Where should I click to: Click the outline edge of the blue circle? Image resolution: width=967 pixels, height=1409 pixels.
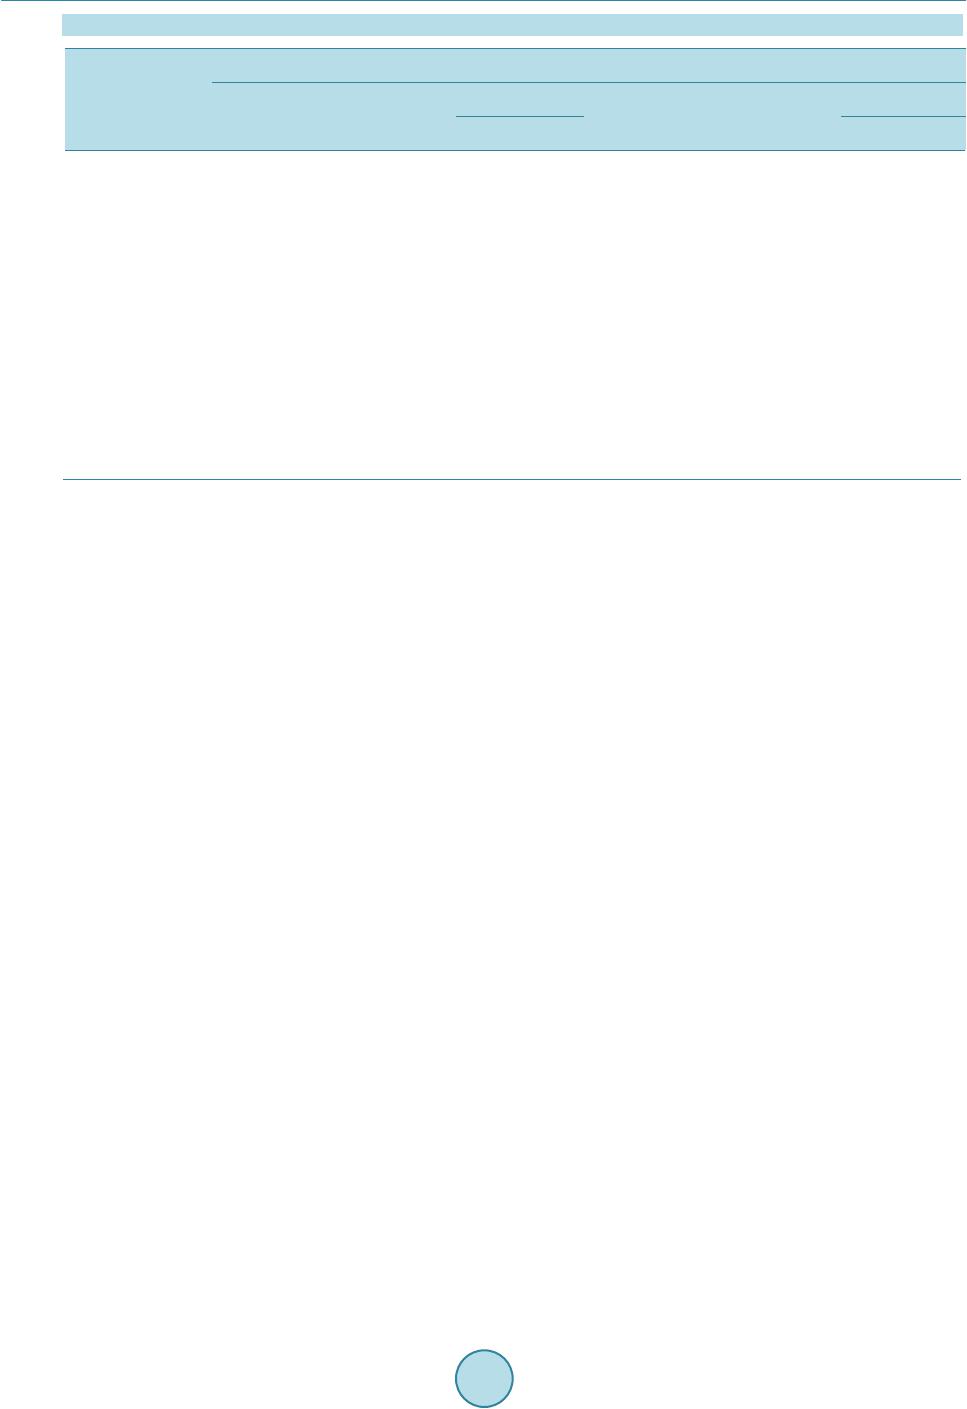(456, 1379)
